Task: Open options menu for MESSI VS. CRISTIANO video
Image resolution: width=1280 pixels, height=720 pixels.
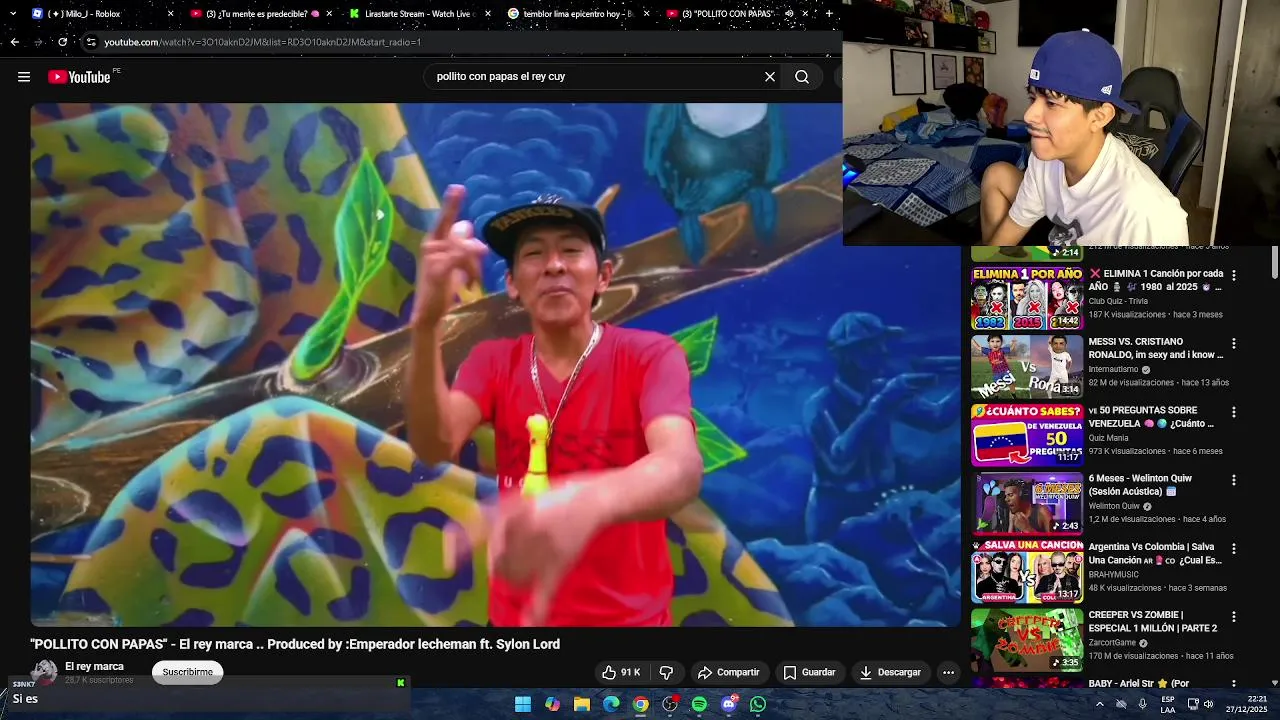Action: click(1233, 343)
